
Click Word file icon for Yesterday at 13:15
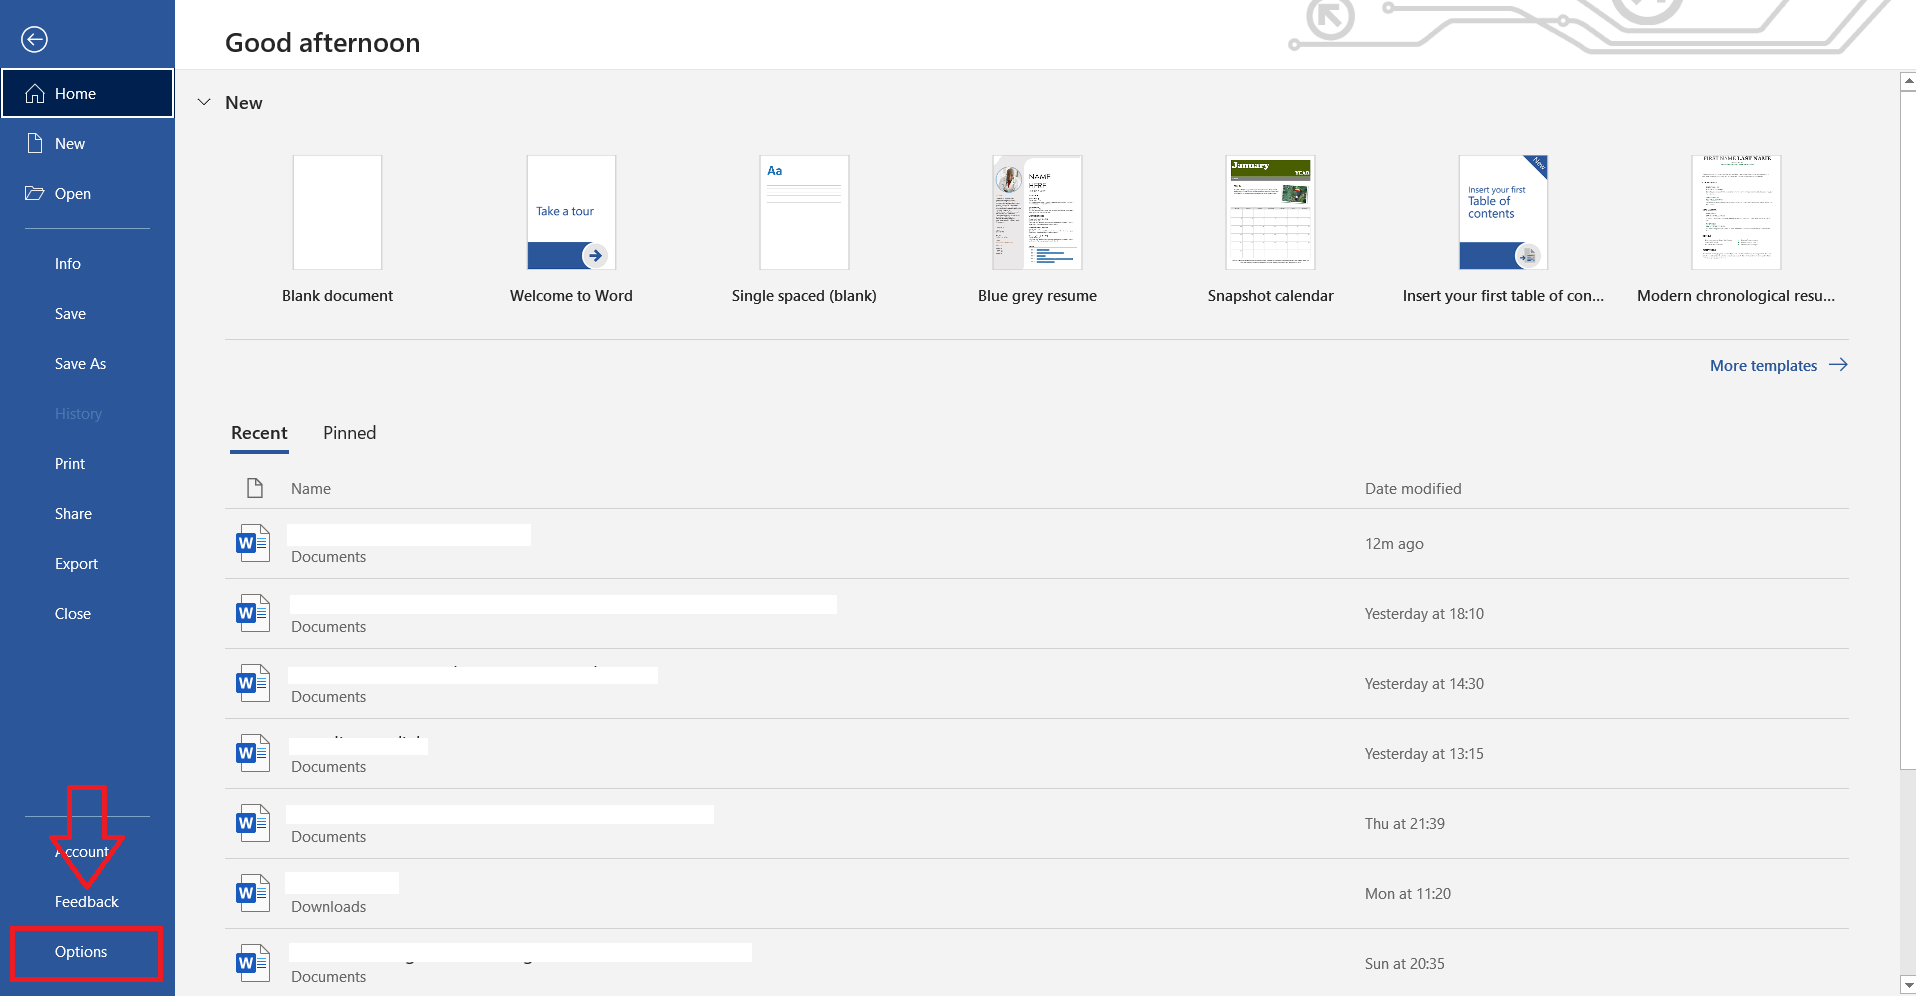253,753
